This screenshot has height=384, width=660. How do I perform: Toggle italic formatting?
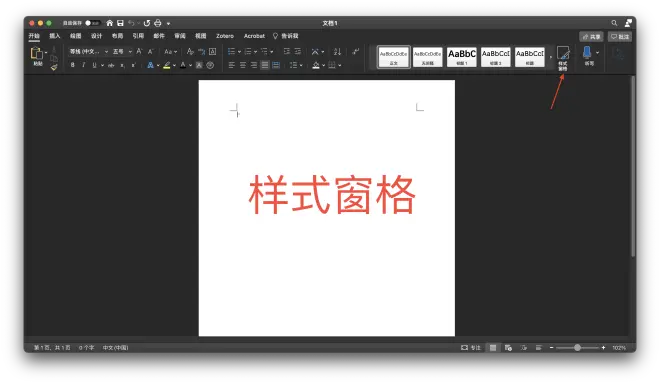click(83, 65)
